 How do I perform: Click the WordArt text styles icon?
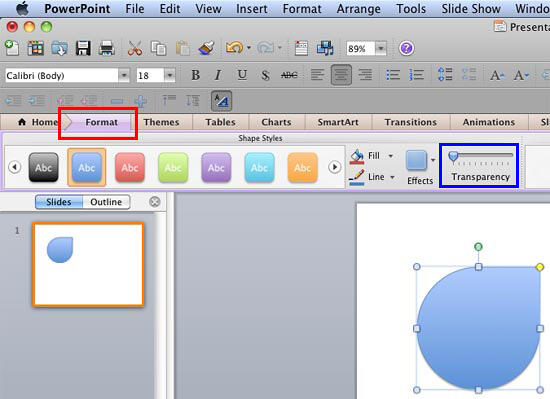(x=221, y=101)
